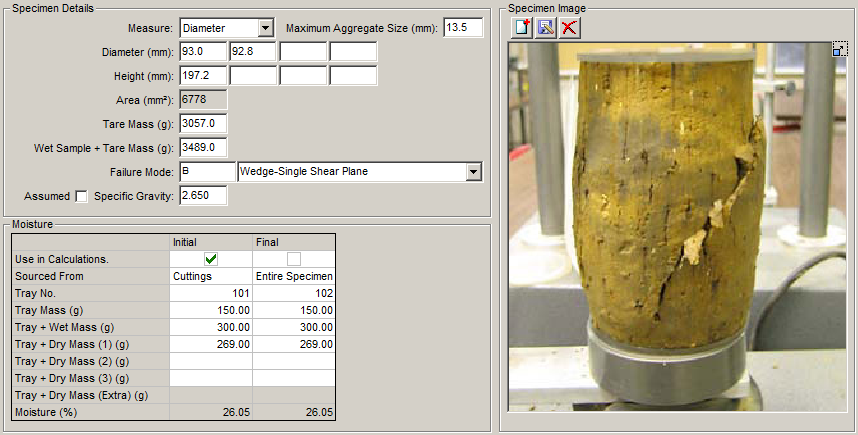The image size is (858, 435).
Task: Uncheck Use in Calculations for Initial moisture
Action: 211,259
